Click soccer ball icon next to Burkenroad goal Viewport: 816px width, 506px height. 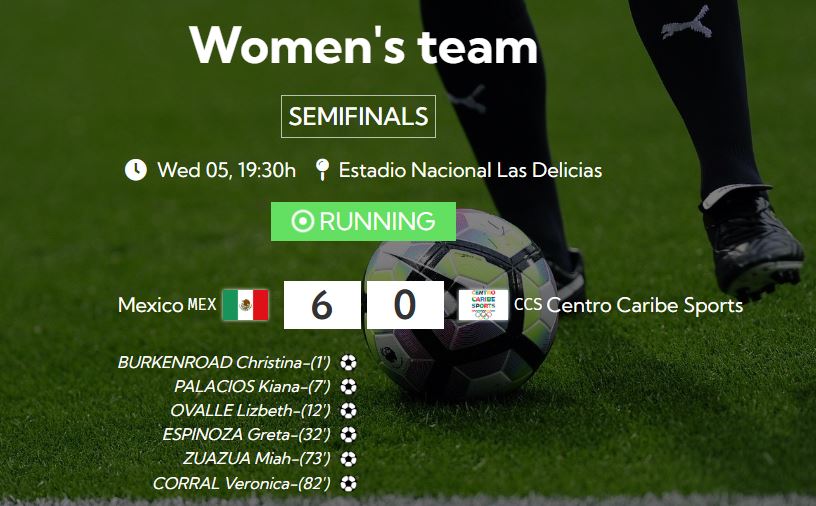(x=348, y=363)
